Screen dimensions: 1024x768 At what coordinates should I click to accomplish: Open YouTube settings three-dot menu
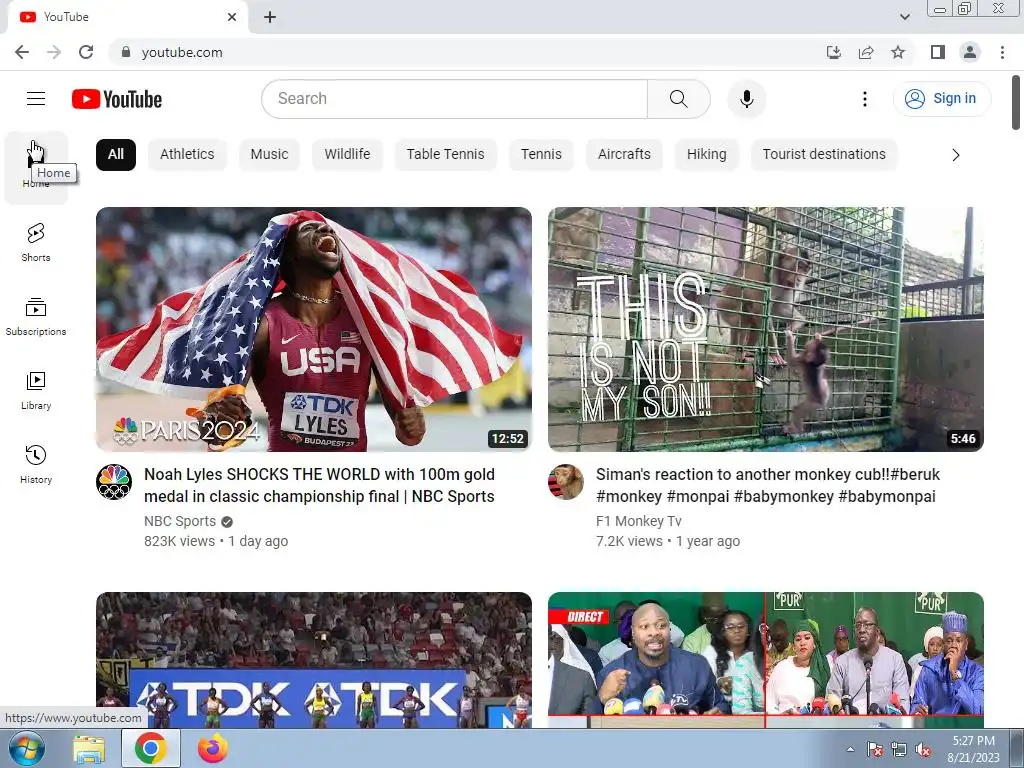(865, 99)
